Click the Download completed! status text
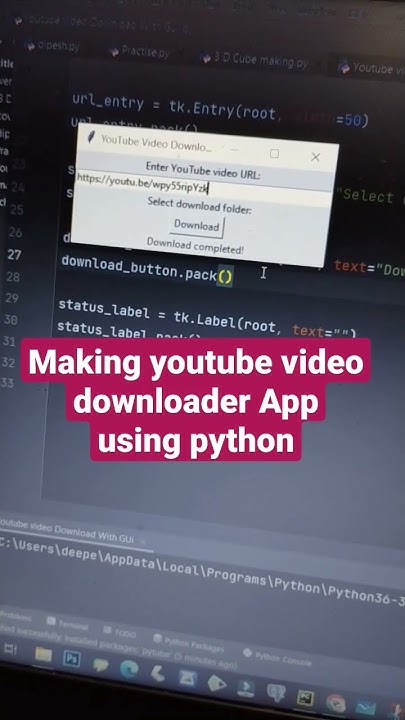The height and width of the screenshot is (720, 405). click(x=195, y=246)
